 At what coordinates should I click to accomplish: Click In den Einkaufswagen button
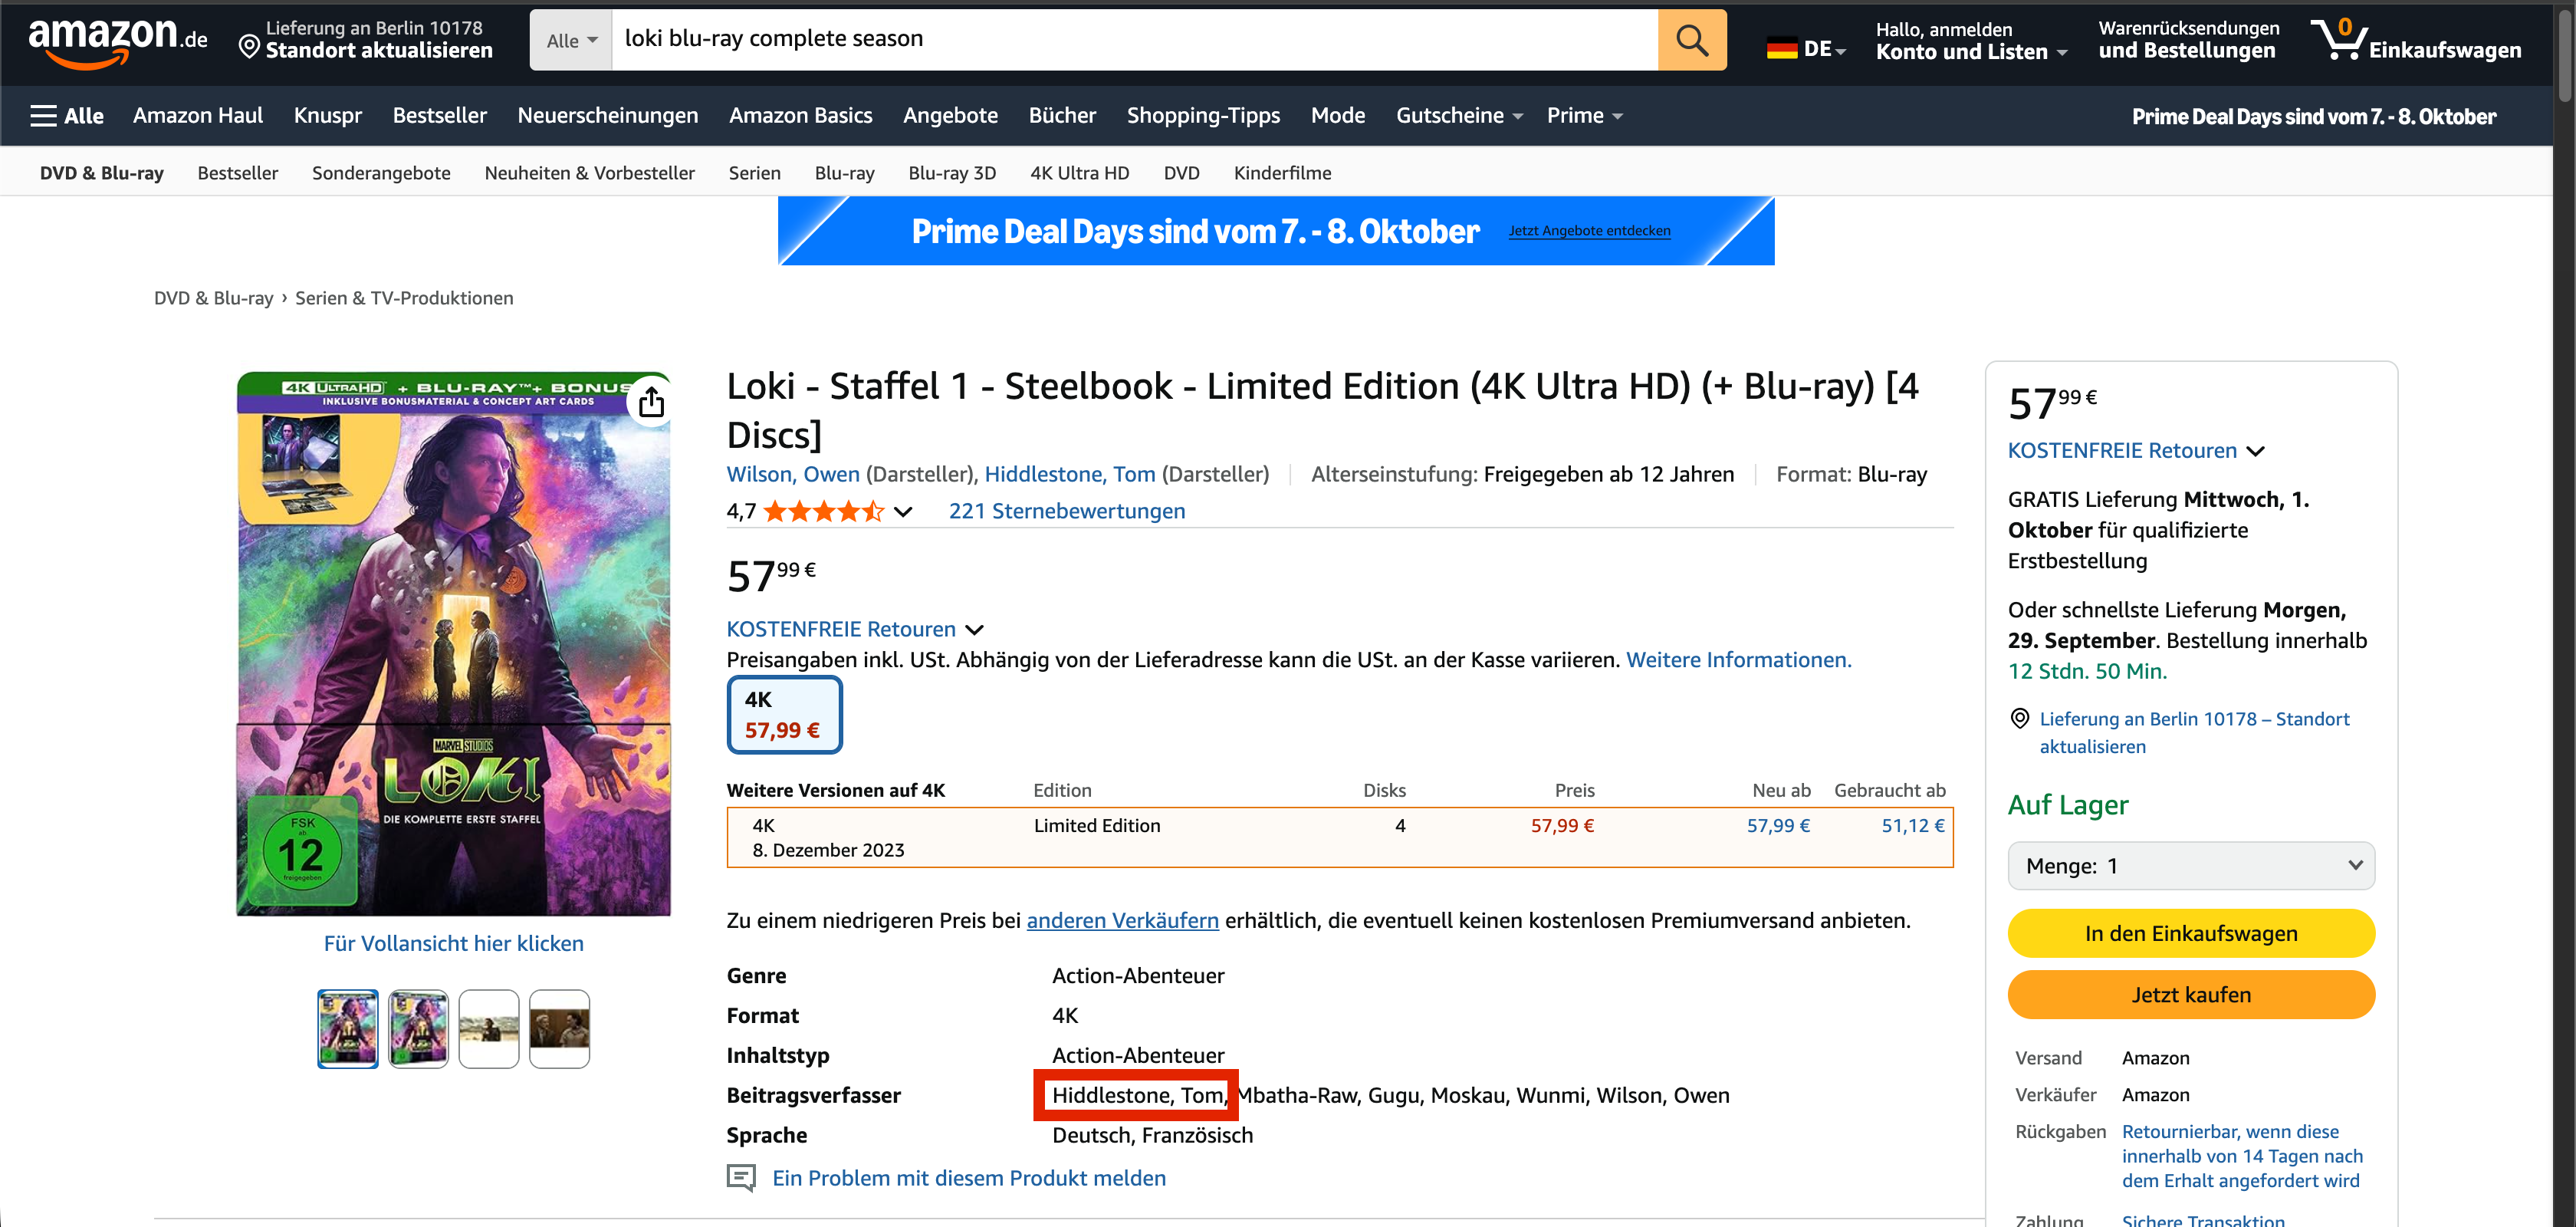pos(2190,933)
